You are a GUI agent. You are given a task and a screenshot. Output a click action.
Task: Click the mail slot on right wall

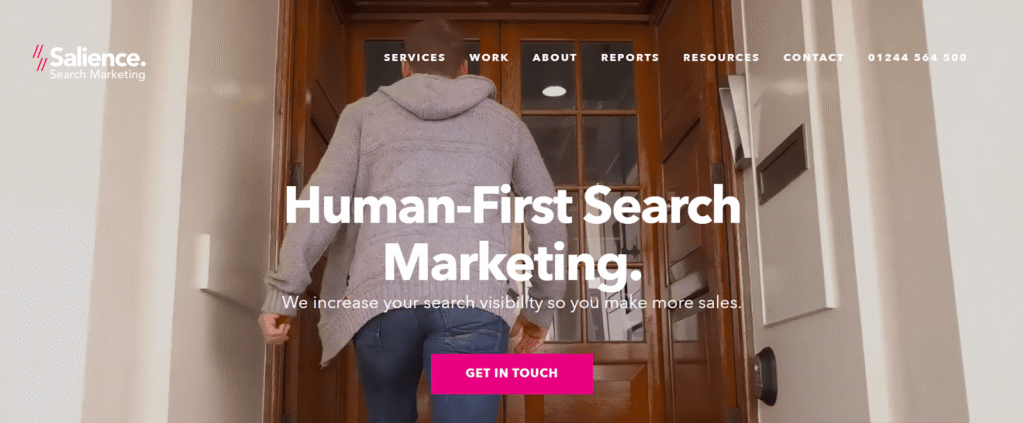781,163
